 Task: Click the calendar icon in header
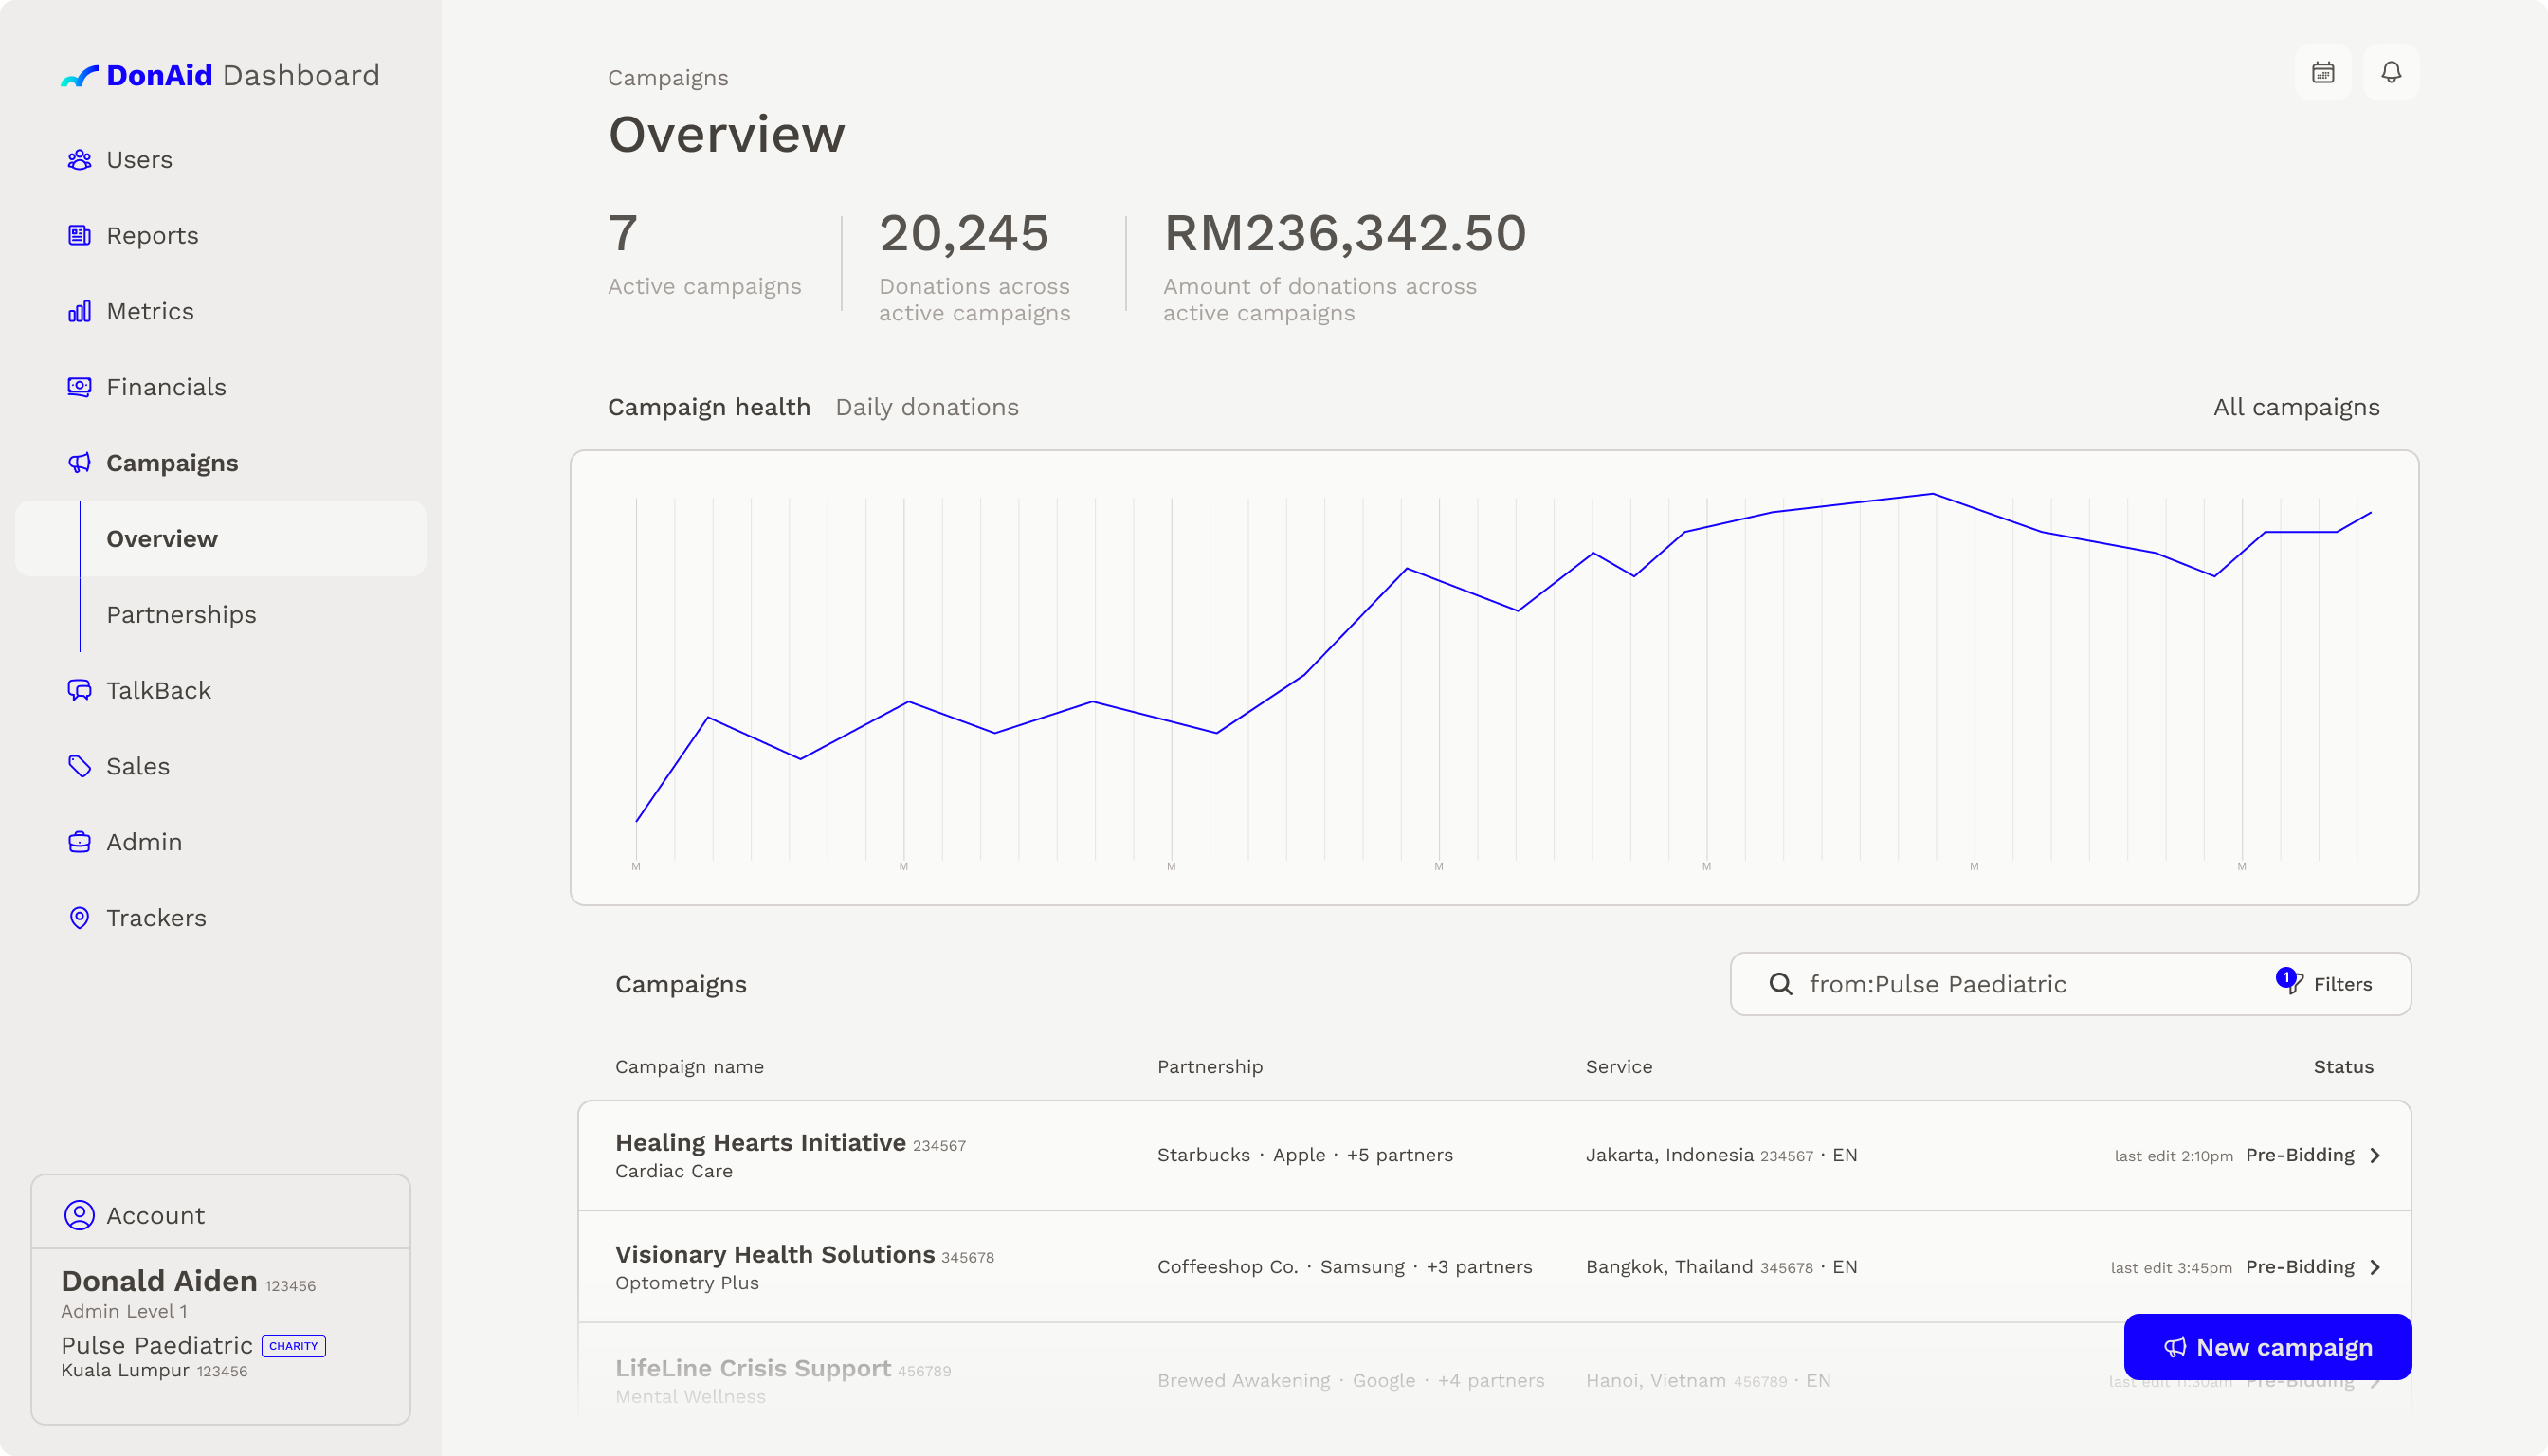point(2322,72)
